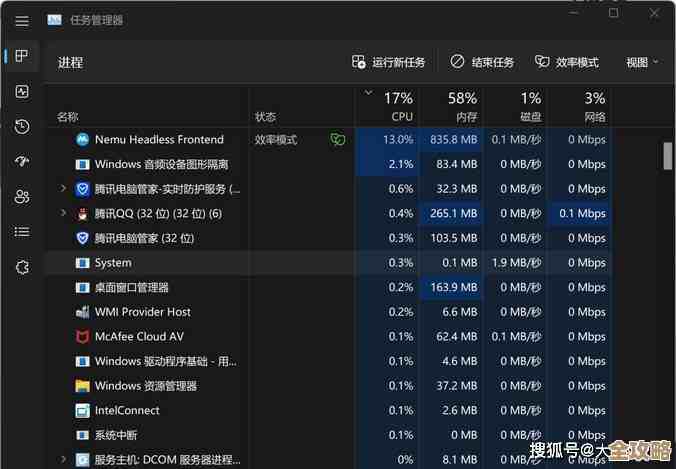This screenshot has height=469, width=676.
Task: Click 运行新任务 to run a new task
Action: pos(388,63)
